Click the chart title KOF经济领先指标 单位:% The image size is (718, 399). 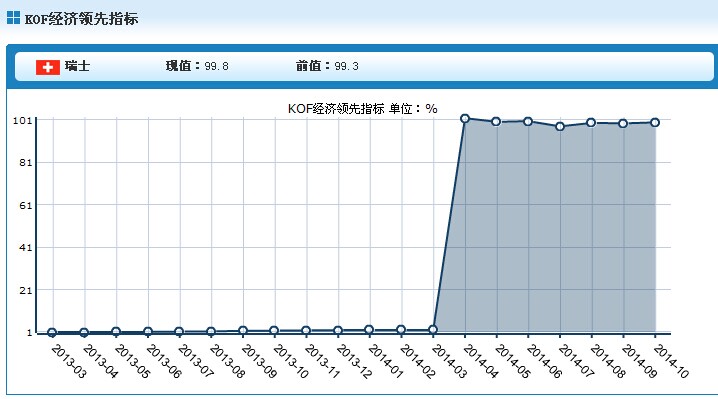point(362,109)
